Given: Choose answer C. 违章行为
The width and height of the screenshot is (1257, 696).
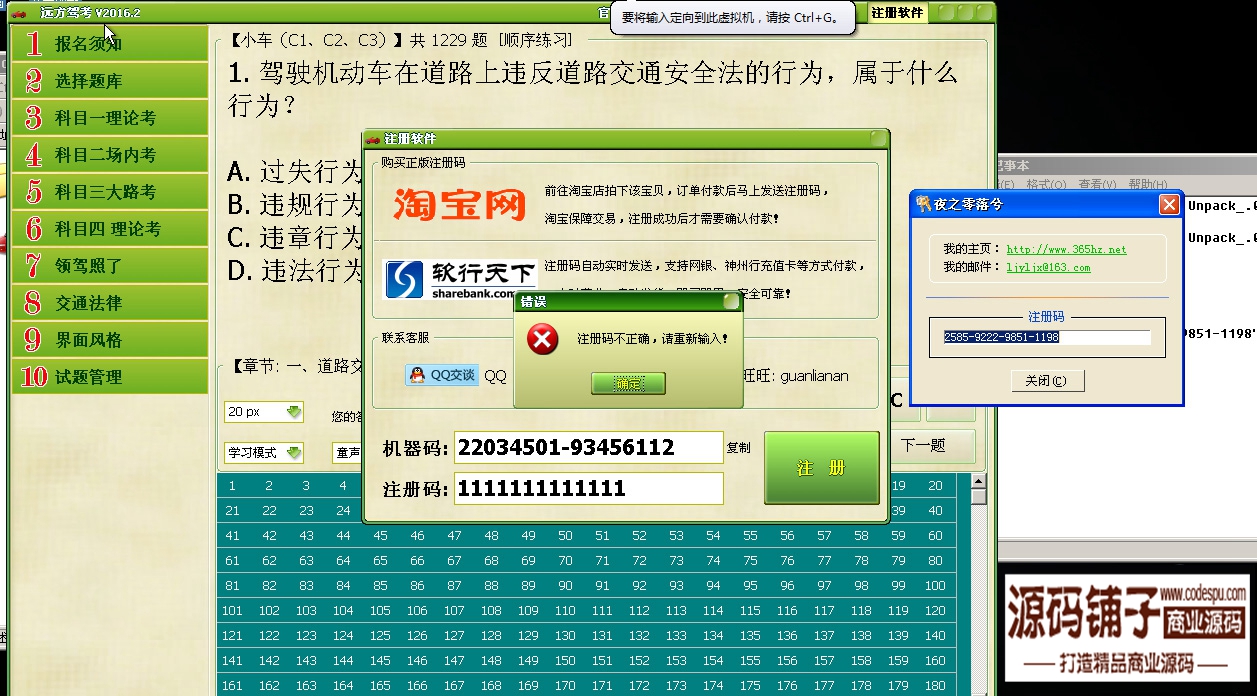Looking at the screenshot, I should (x=294, y=237).
